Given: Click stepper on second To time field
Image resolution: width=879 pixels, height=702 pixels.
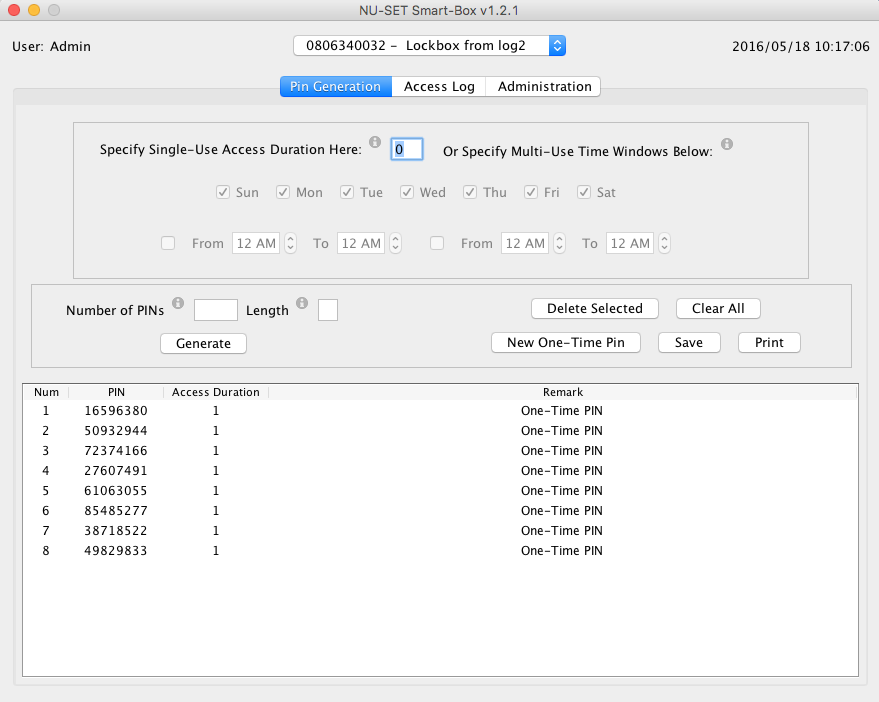Looking at the screenshot, I should (664, 243).
